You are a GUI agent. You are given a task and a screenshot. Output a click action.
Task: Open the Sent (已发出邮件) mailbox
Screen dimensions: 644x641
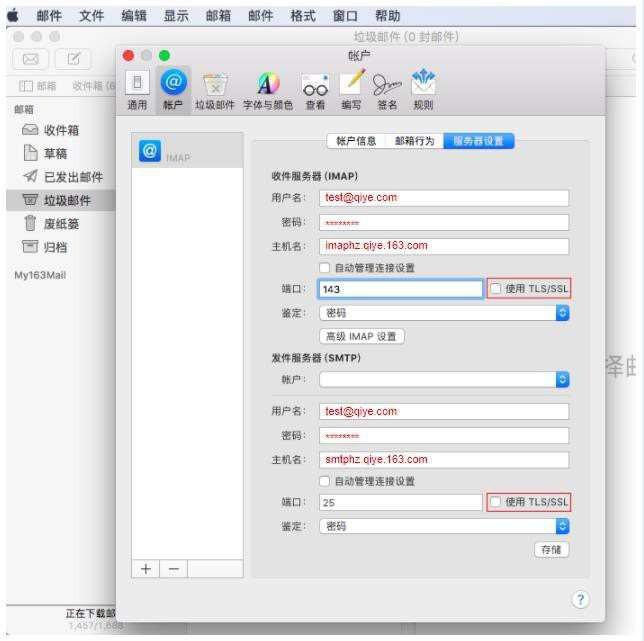(63, 177)
